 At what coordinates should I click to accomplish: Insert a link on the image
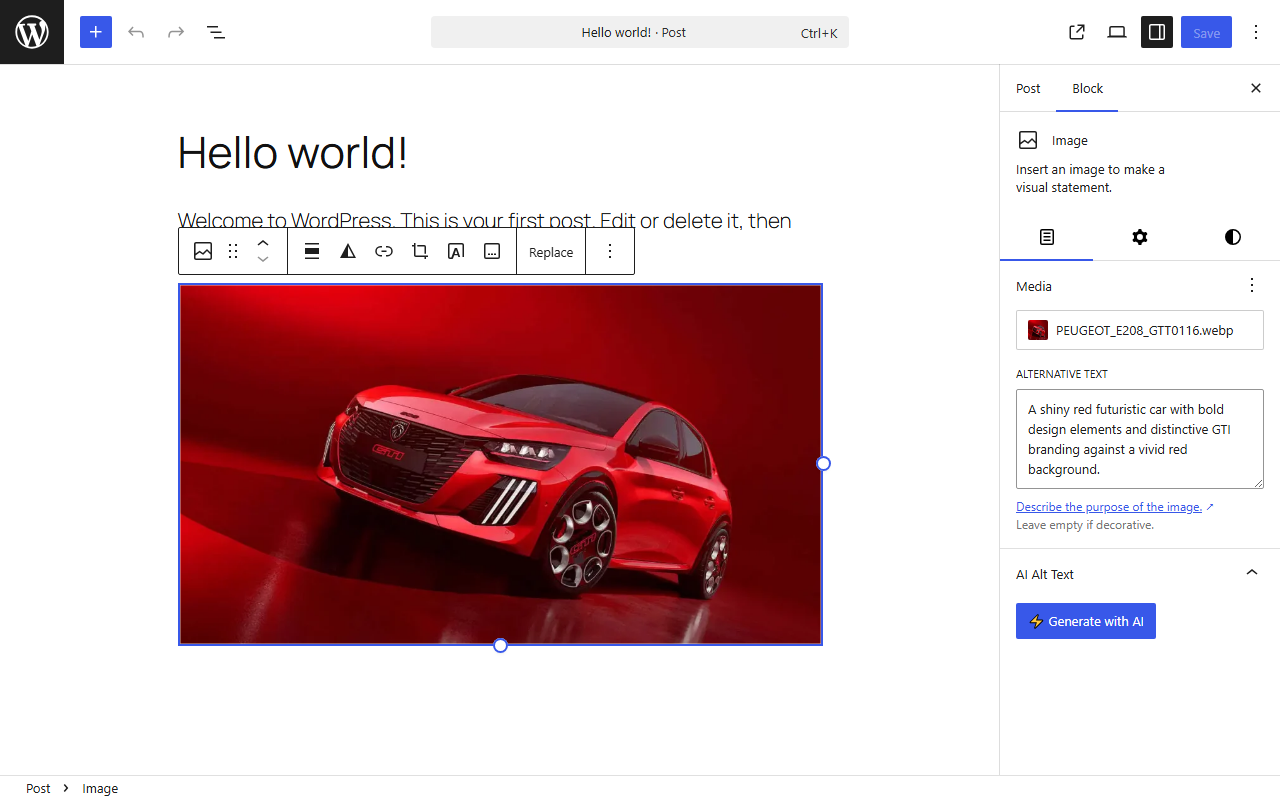pos(384,252)
